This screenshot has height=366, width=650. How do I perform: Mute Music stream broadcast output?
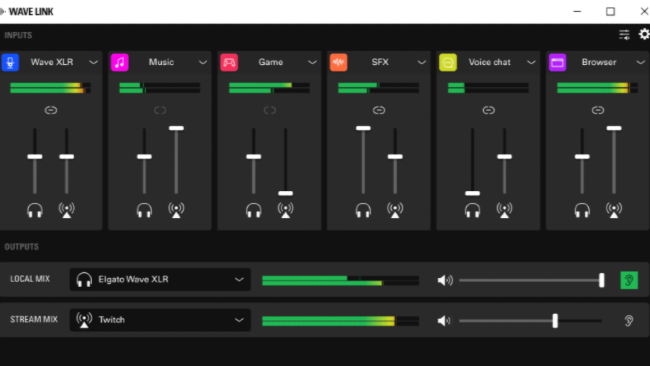176,210
